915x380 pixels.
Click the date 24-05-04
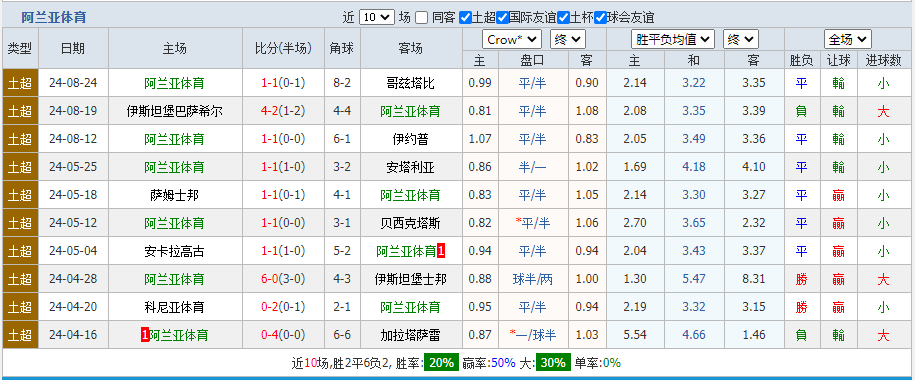pyautogui.click(x=73, y=251)
